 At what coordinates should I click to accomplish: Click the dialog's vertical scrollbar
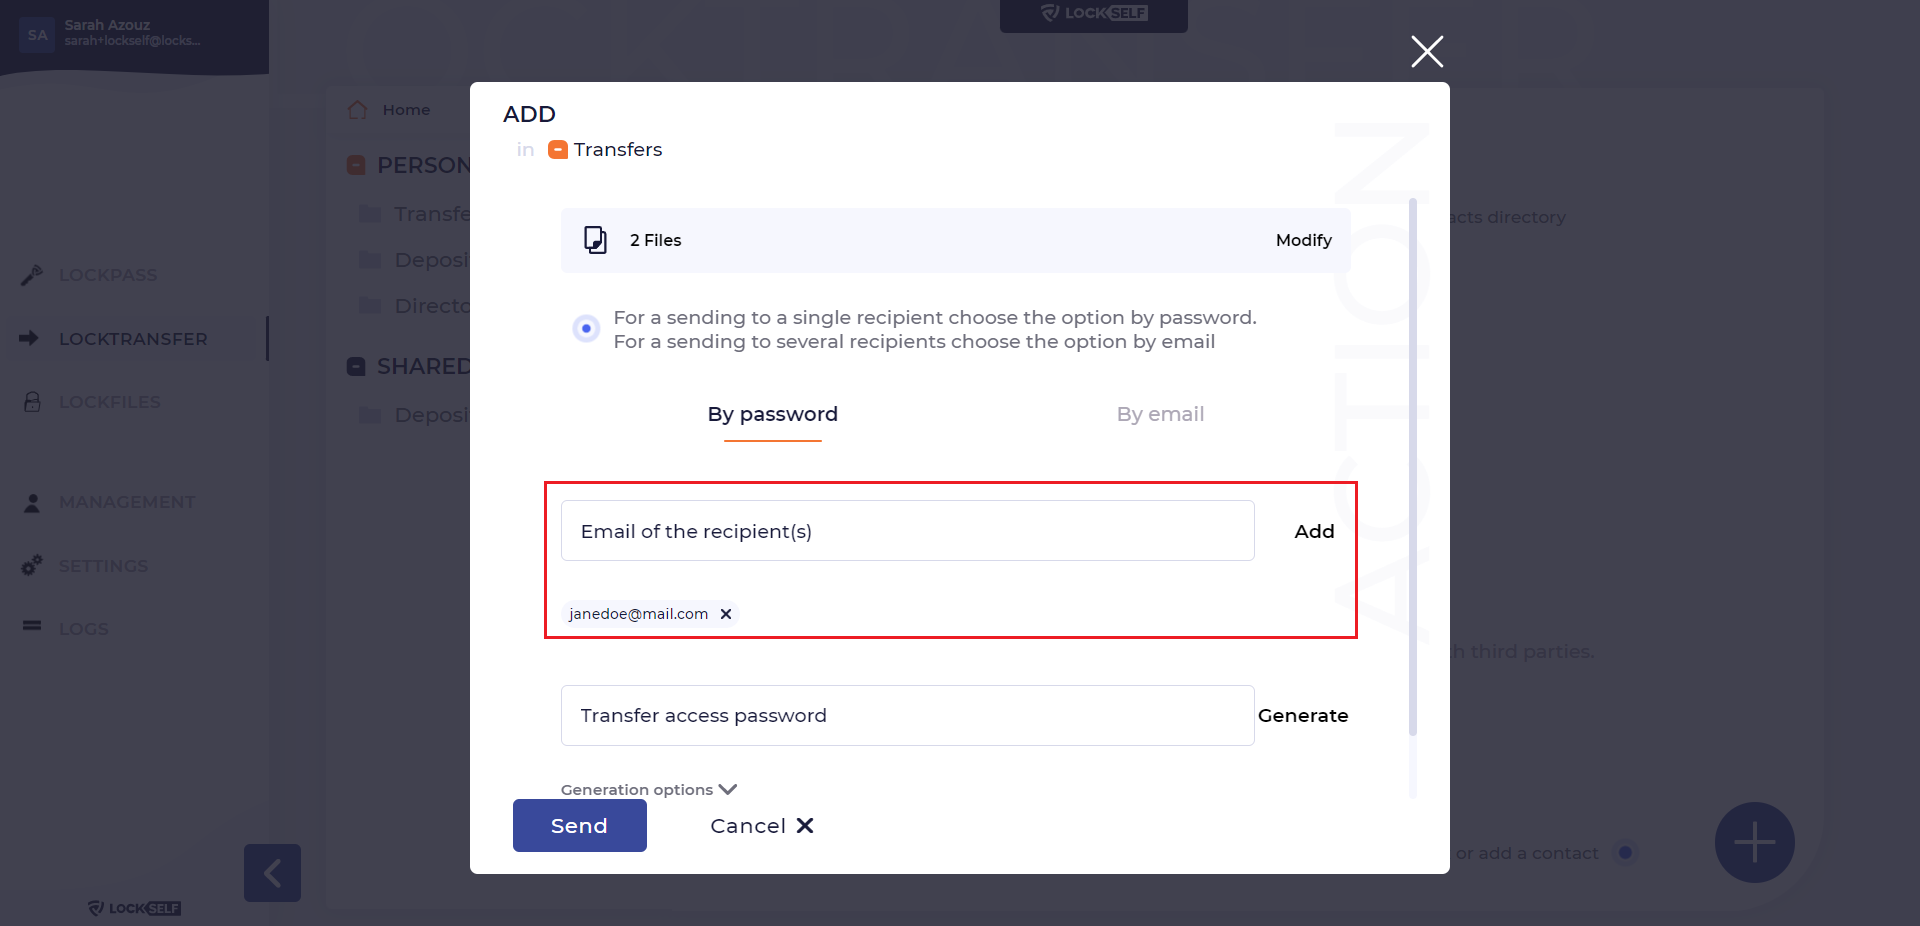point(1413,467)
